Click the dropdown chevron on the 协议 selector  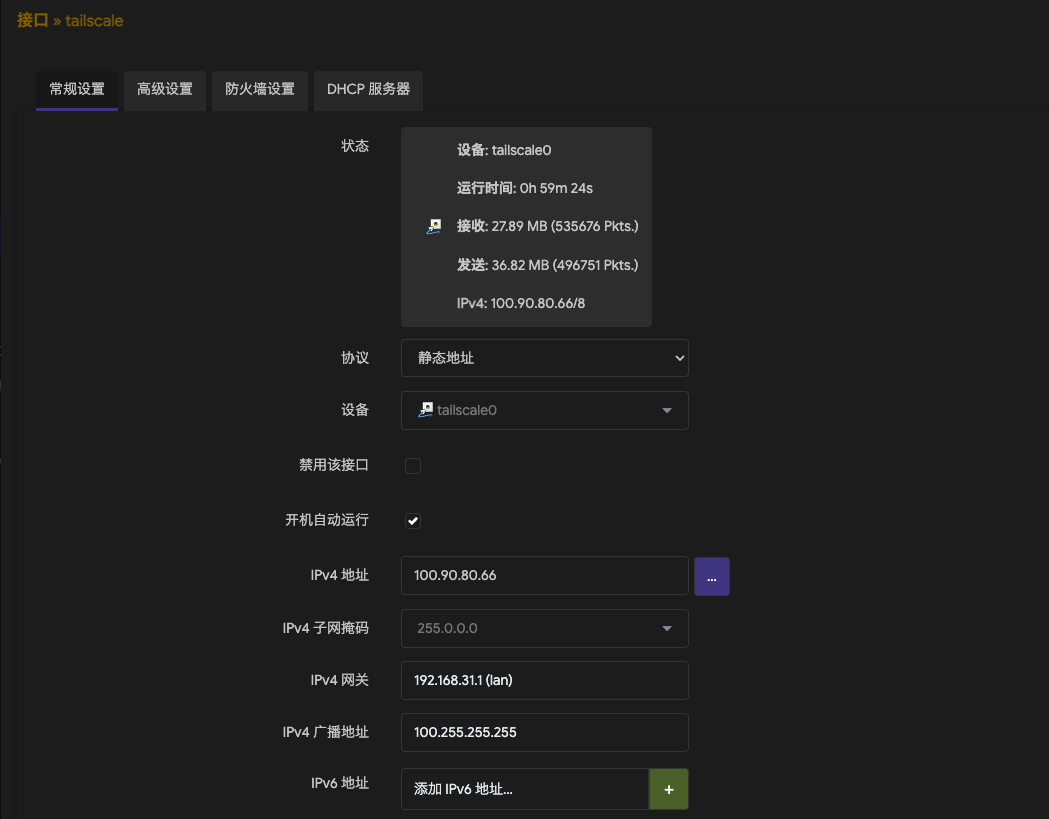[679, 358]
